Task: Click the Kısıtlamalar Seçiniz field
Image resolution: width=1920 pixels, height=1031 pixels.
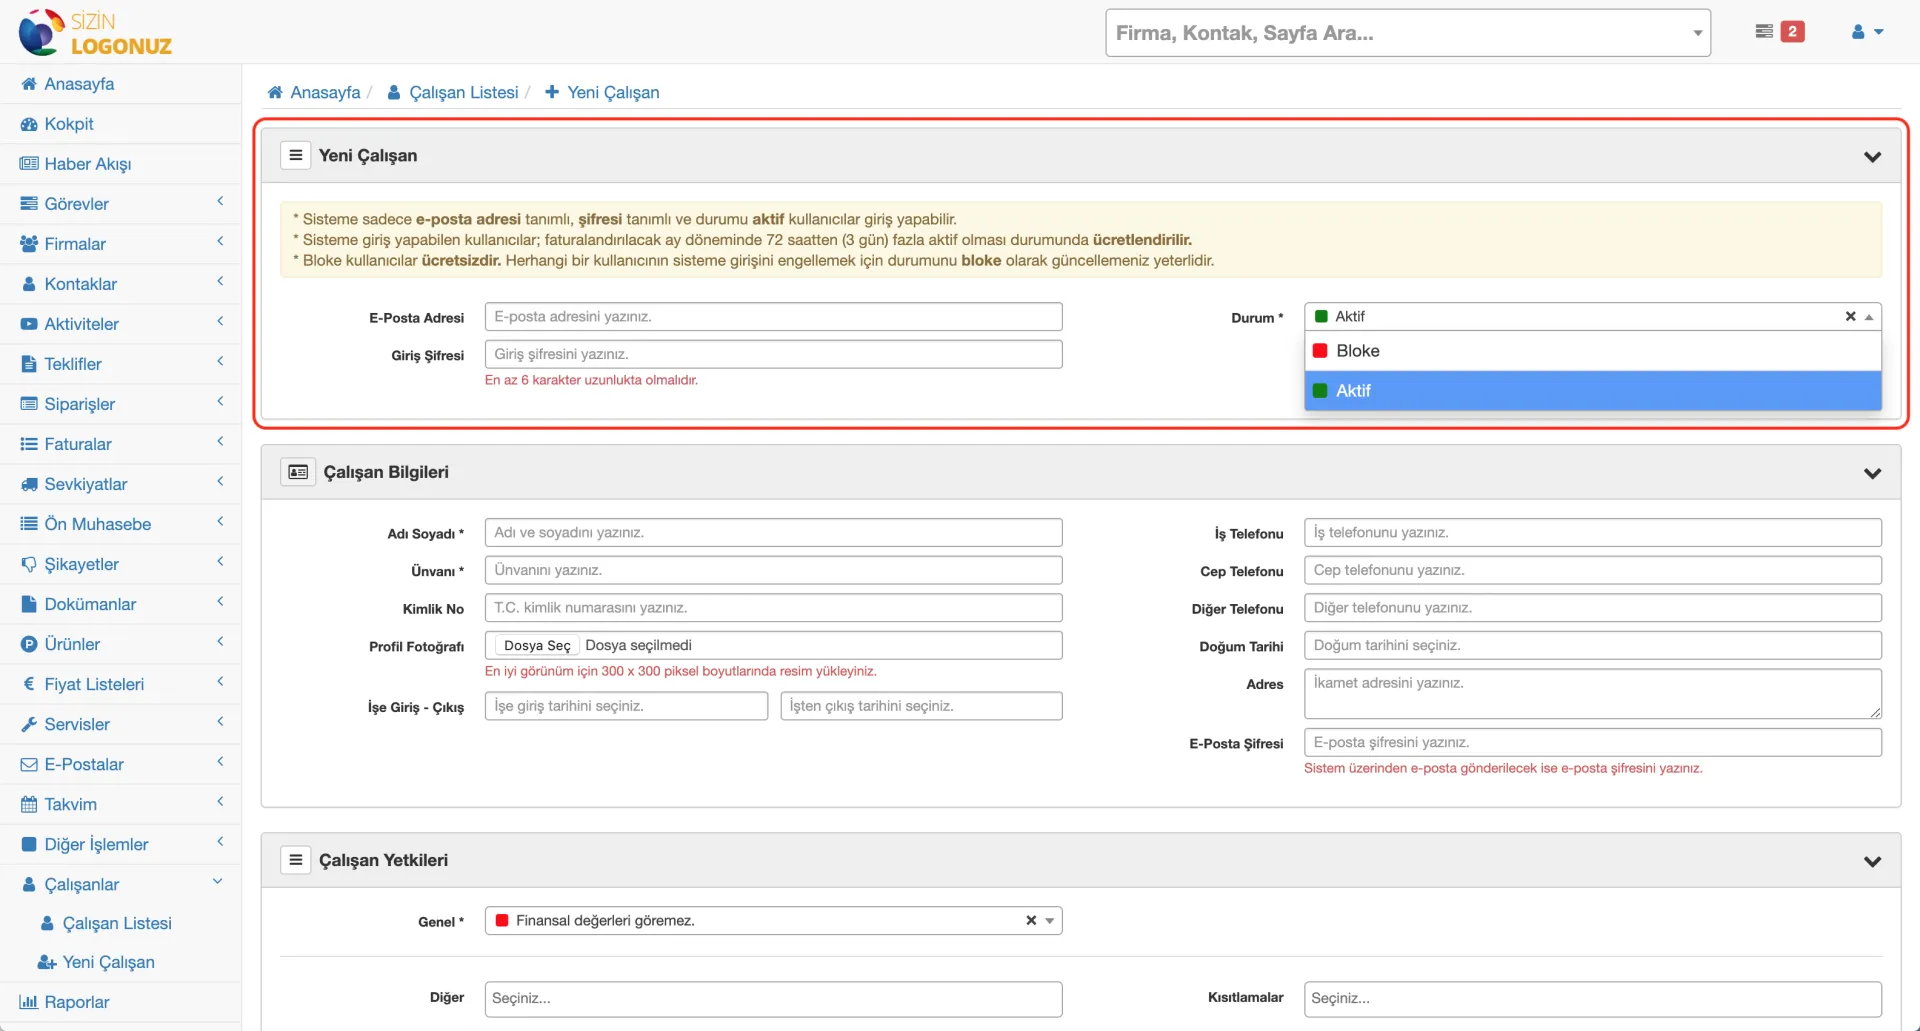Action: [x=1592, y=999]
